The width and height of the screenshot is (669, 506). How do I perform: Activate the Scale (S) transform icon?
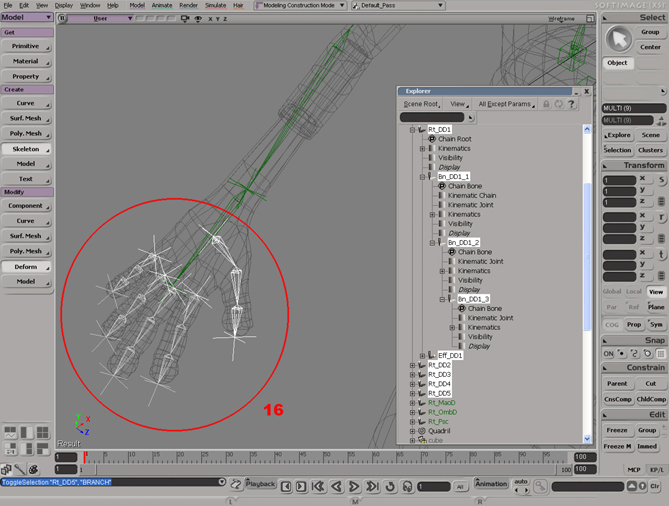(661, 180)
